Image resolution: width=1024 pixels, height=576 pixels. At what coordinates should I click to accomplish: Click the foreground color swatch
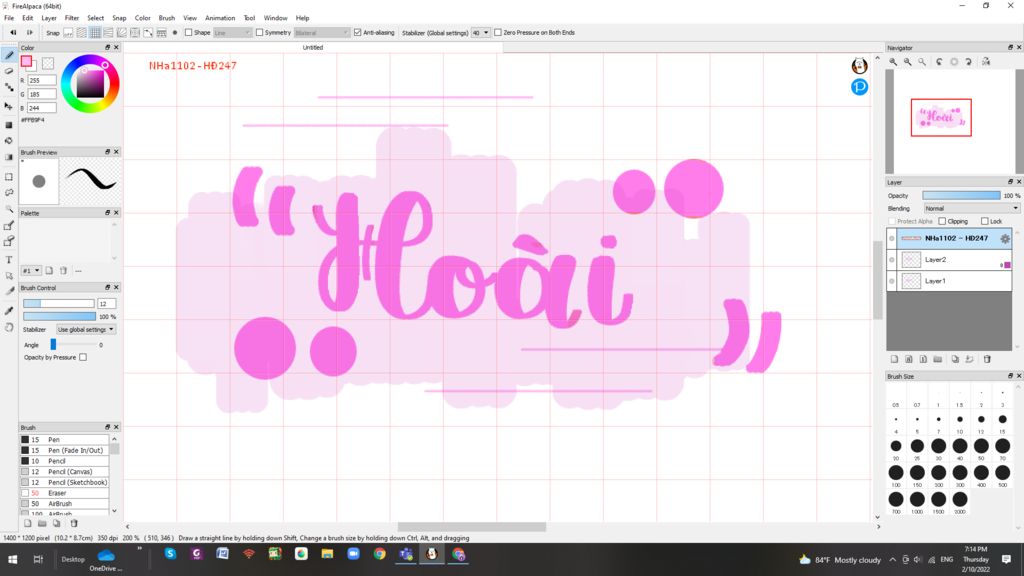click(x=26, y=61)
